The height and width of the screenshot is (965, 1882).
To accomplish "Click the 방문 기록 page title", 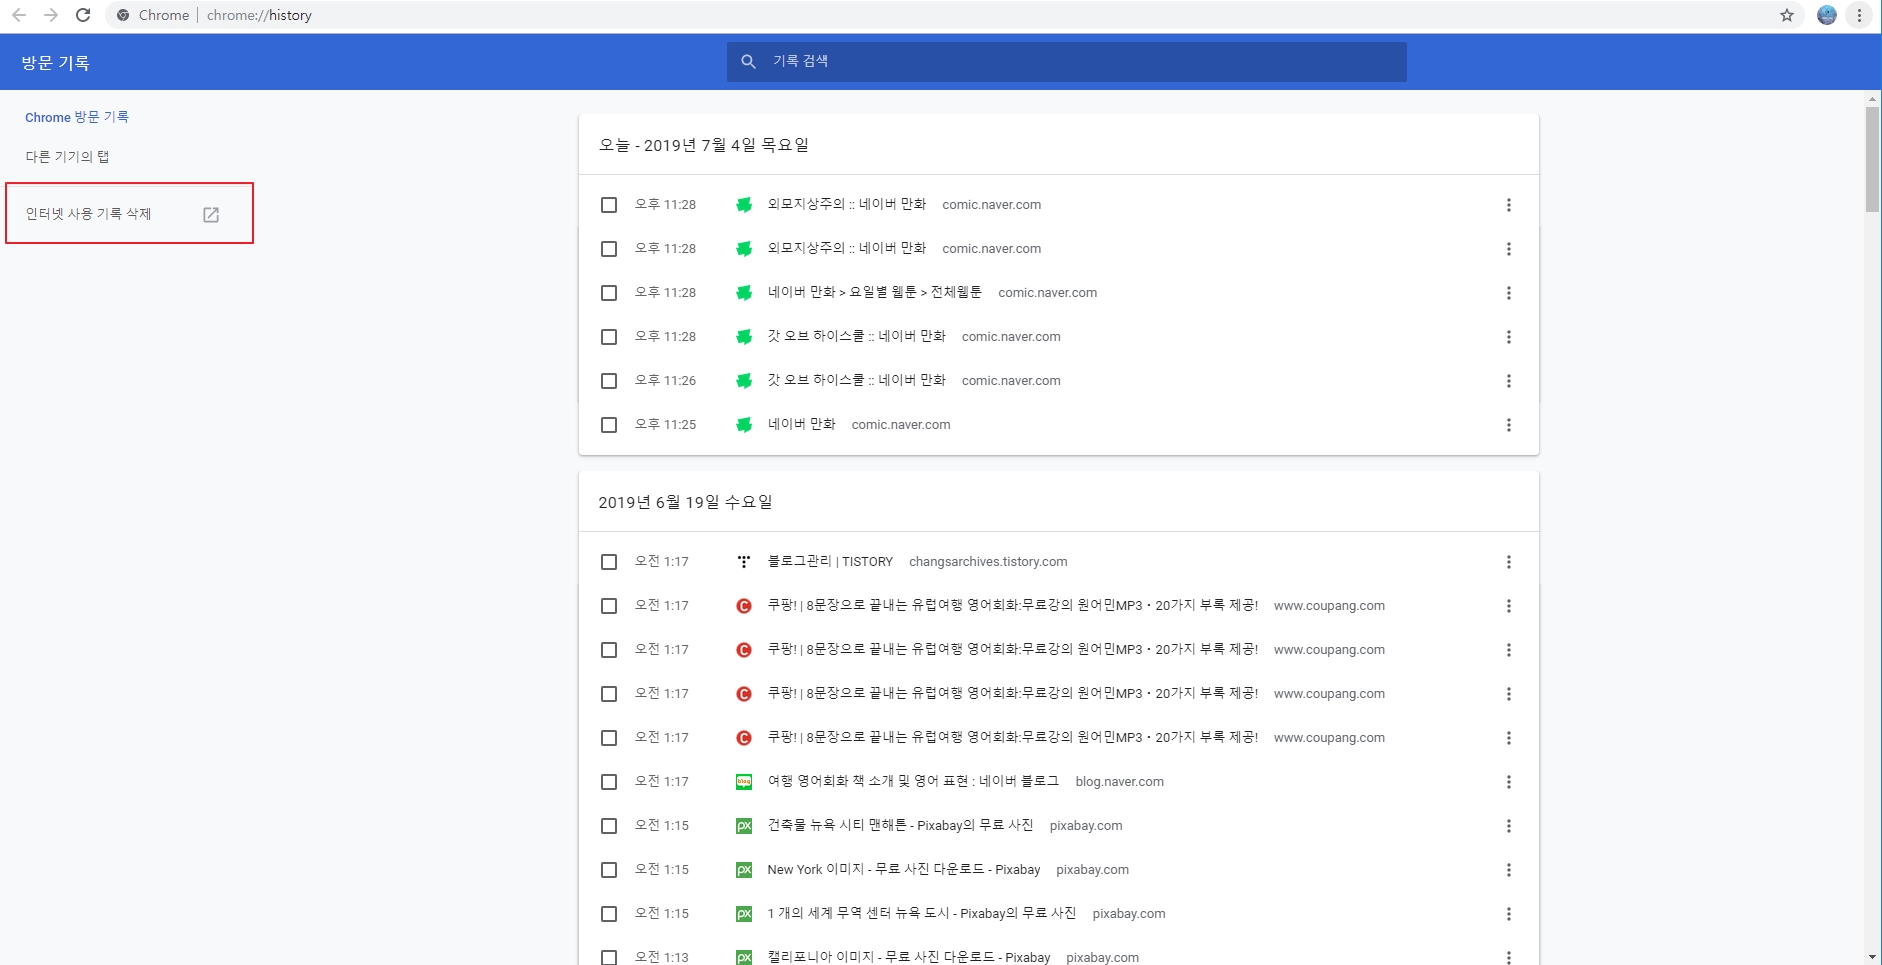I will pos(56,62).
